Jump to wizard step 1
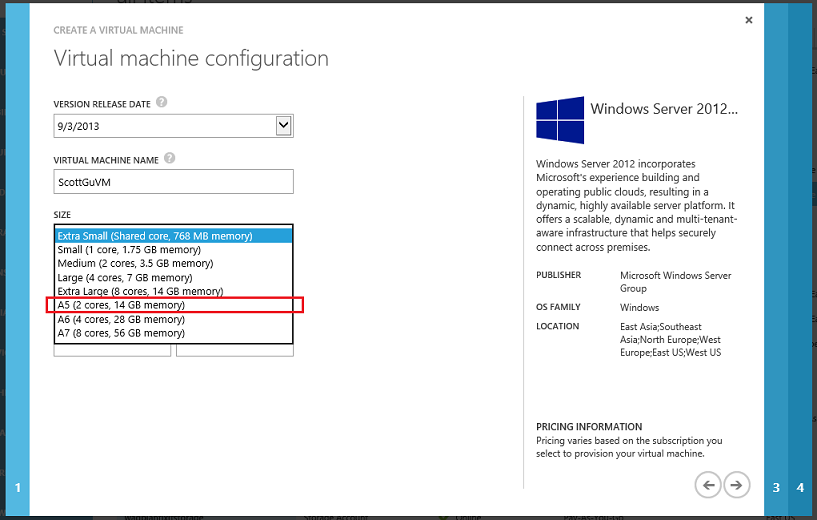 tap(18, 488)
